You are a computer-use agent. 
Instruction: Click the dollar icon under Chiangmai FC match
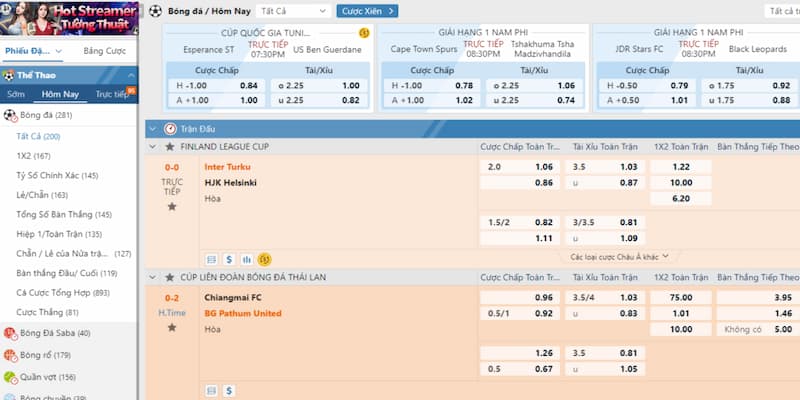229,391
